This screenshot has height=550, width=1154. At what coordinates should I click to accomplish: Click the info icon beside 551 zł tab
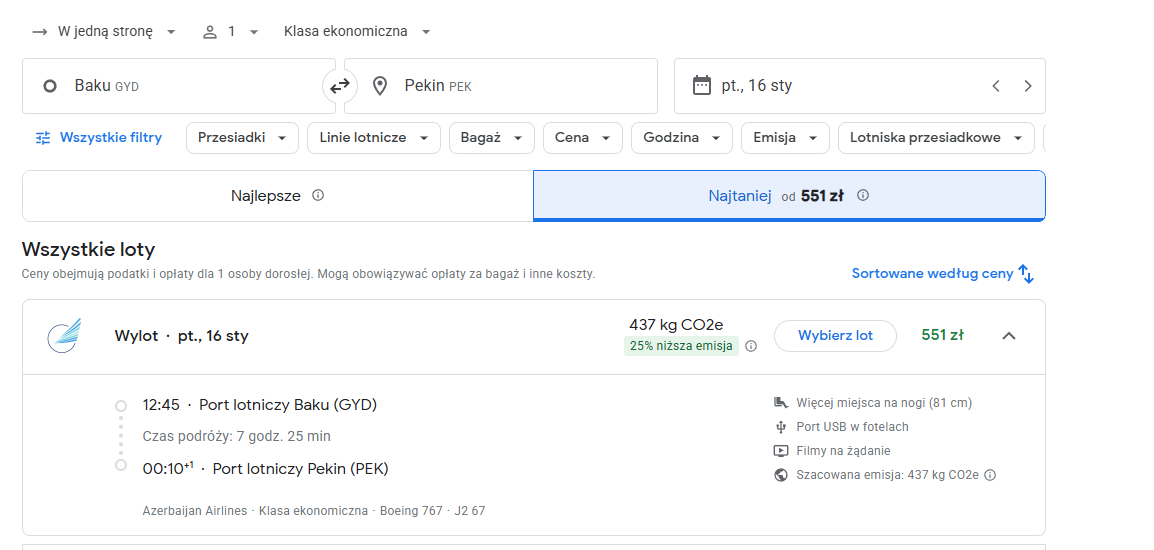(x=863, y=195)
